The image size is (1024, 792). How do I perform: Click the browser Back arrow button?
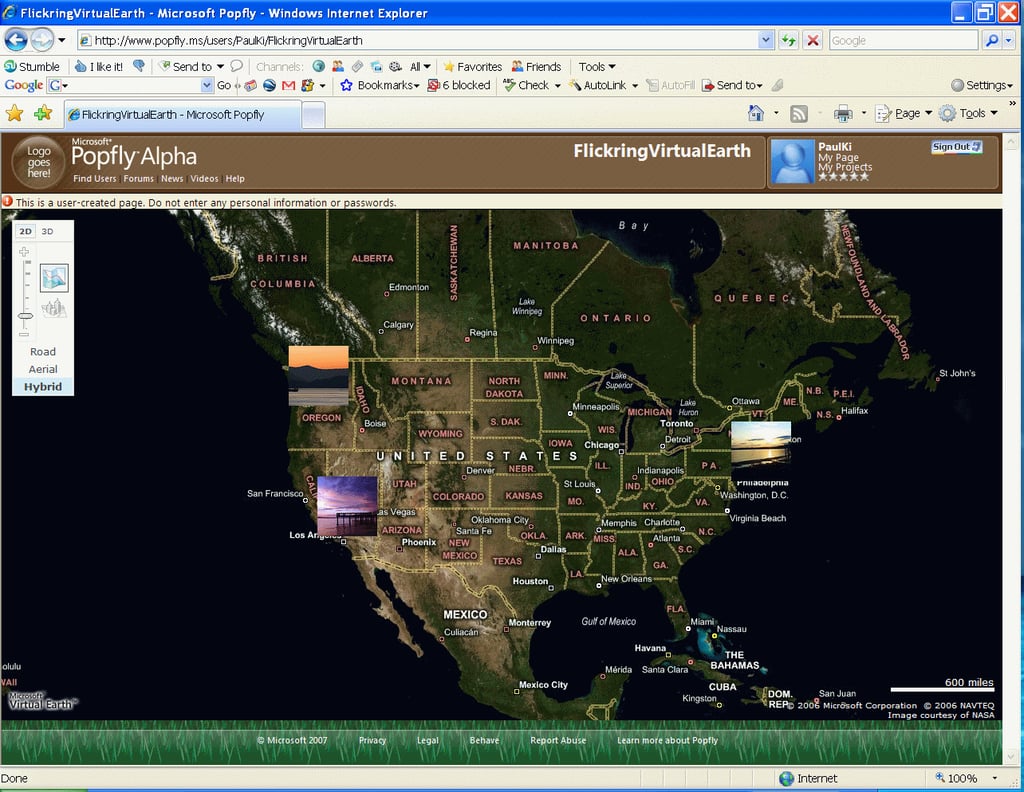16,40
